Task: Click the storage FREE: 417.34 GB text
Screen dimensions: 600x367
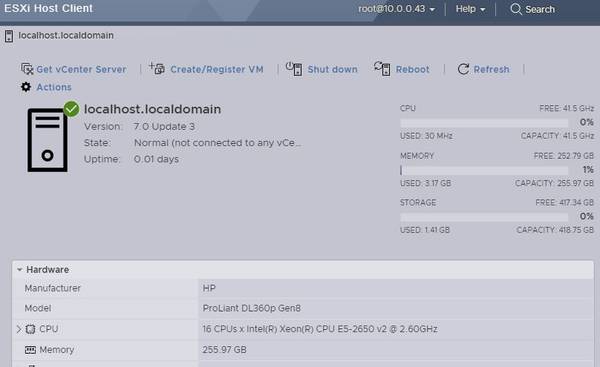Action: pyautogui.click(x=564, y=203)
